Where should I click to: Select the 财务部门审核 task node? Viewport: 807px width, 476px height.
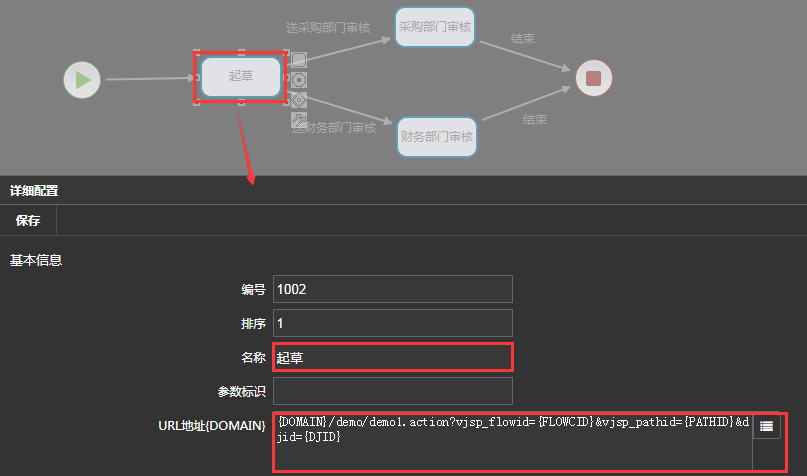coord(436,137)
